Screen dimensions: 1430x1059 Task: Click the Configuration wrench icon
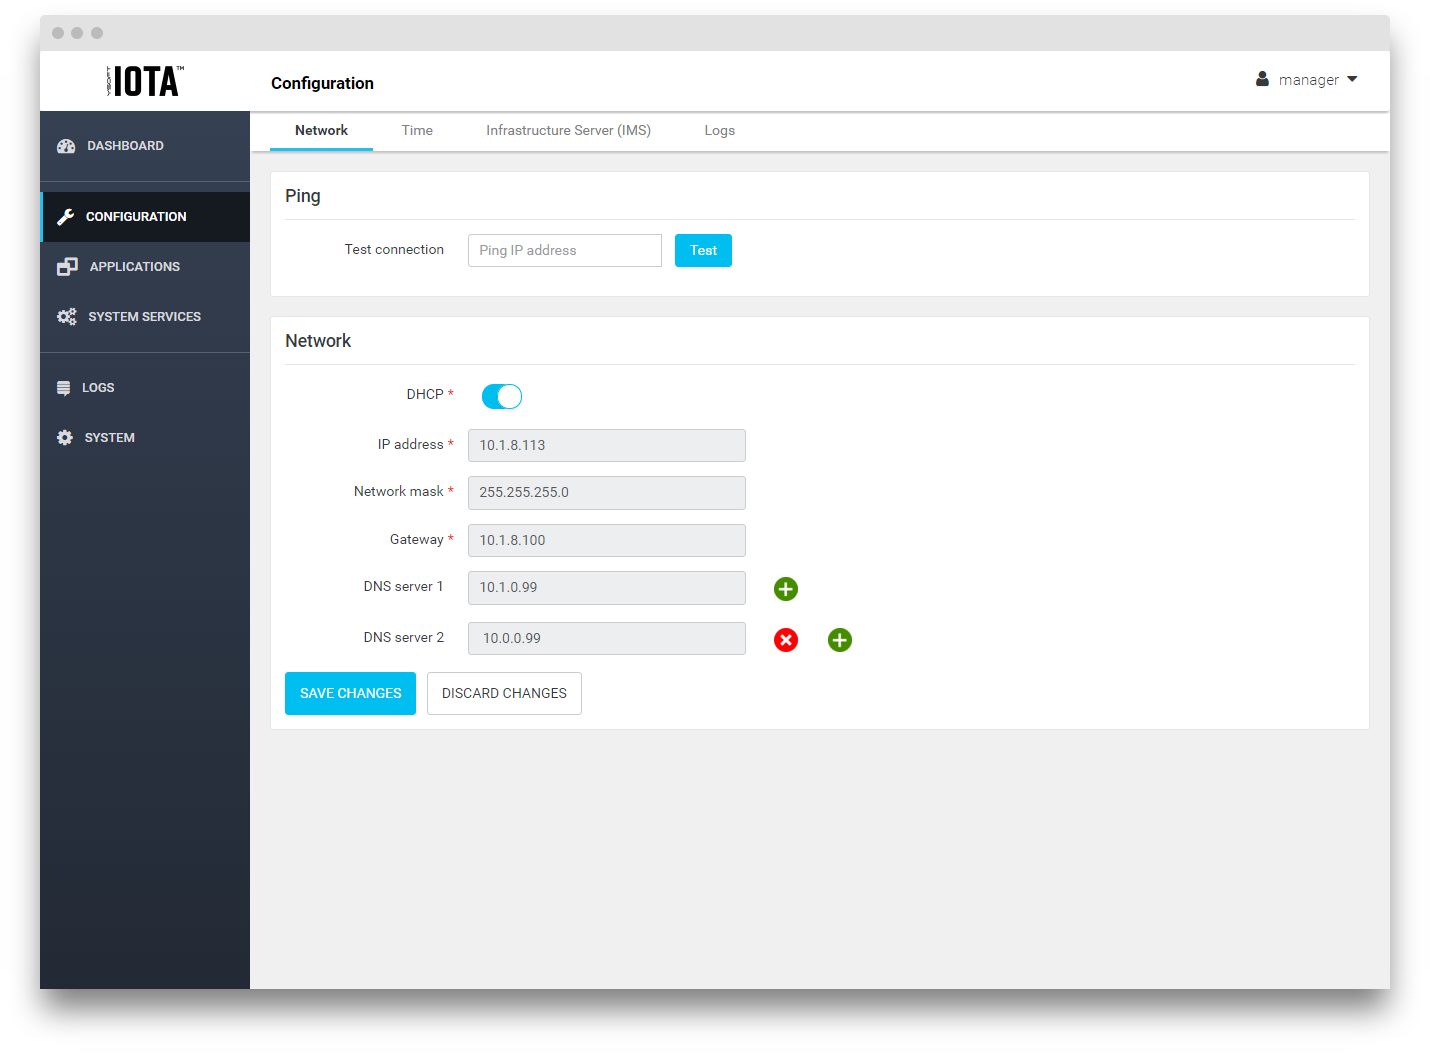(x=66, y=217)
